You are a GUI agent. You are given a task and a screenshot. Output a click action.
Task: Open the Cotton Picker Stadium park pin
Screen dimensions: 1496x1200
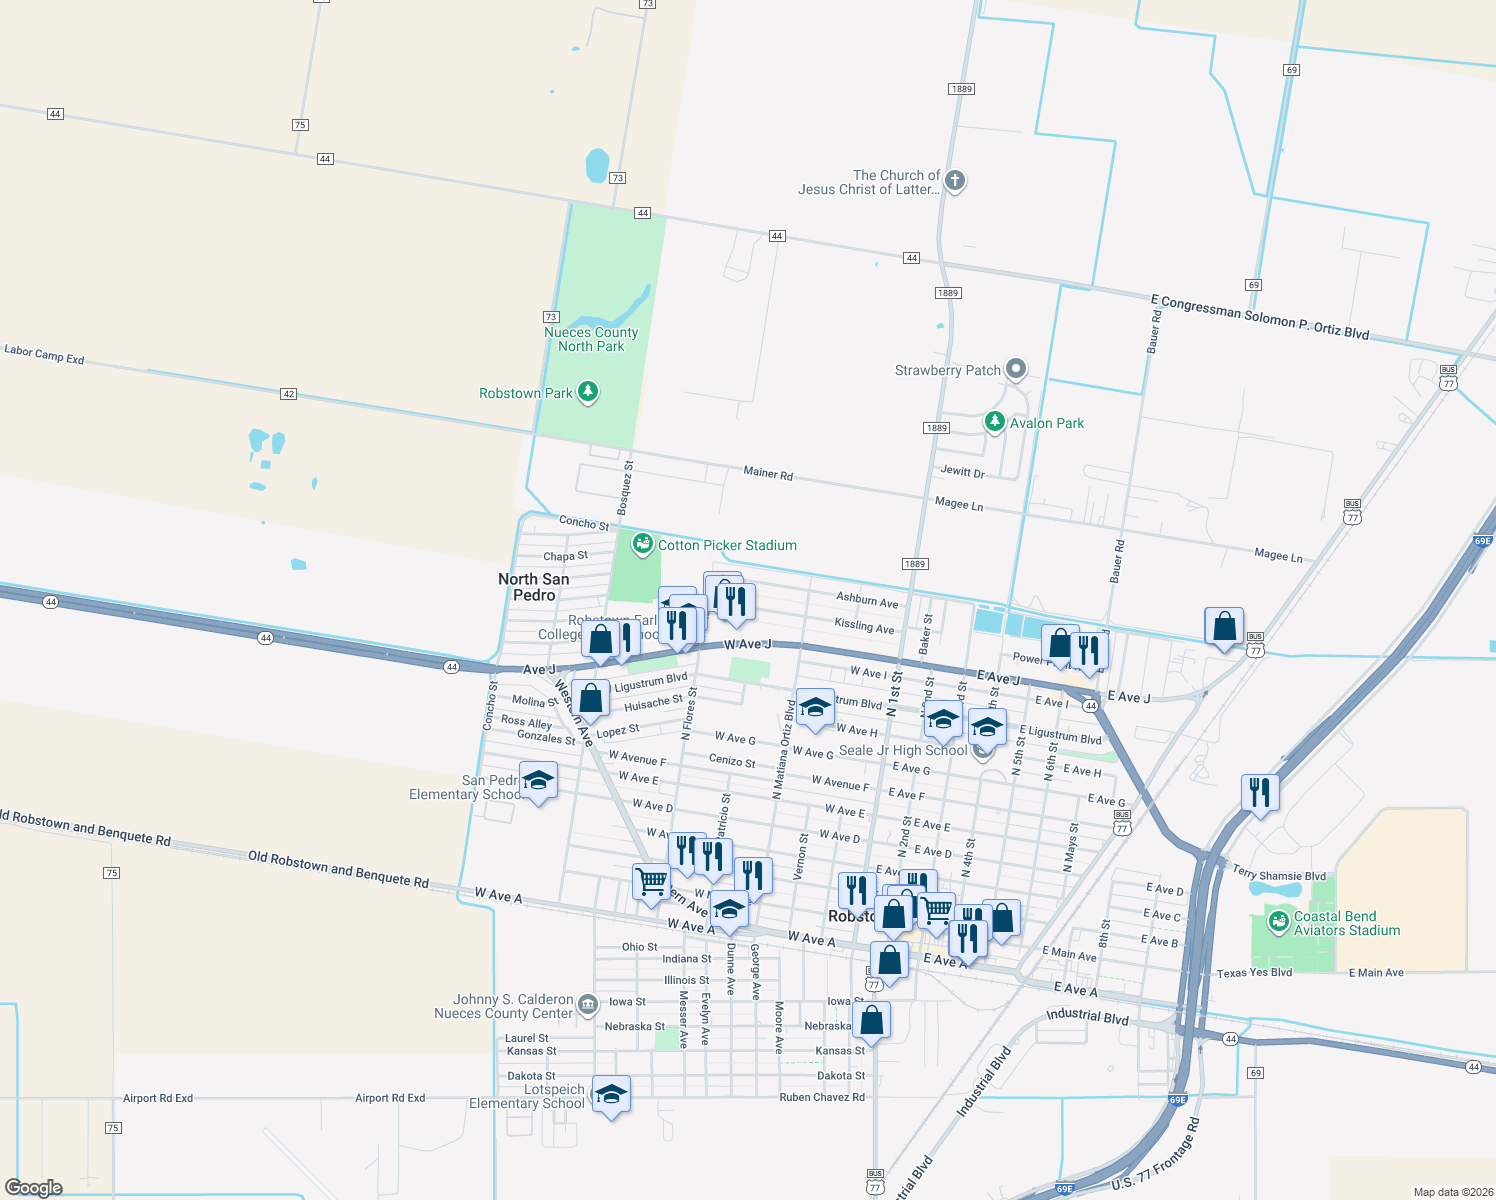tap(643, 542)
